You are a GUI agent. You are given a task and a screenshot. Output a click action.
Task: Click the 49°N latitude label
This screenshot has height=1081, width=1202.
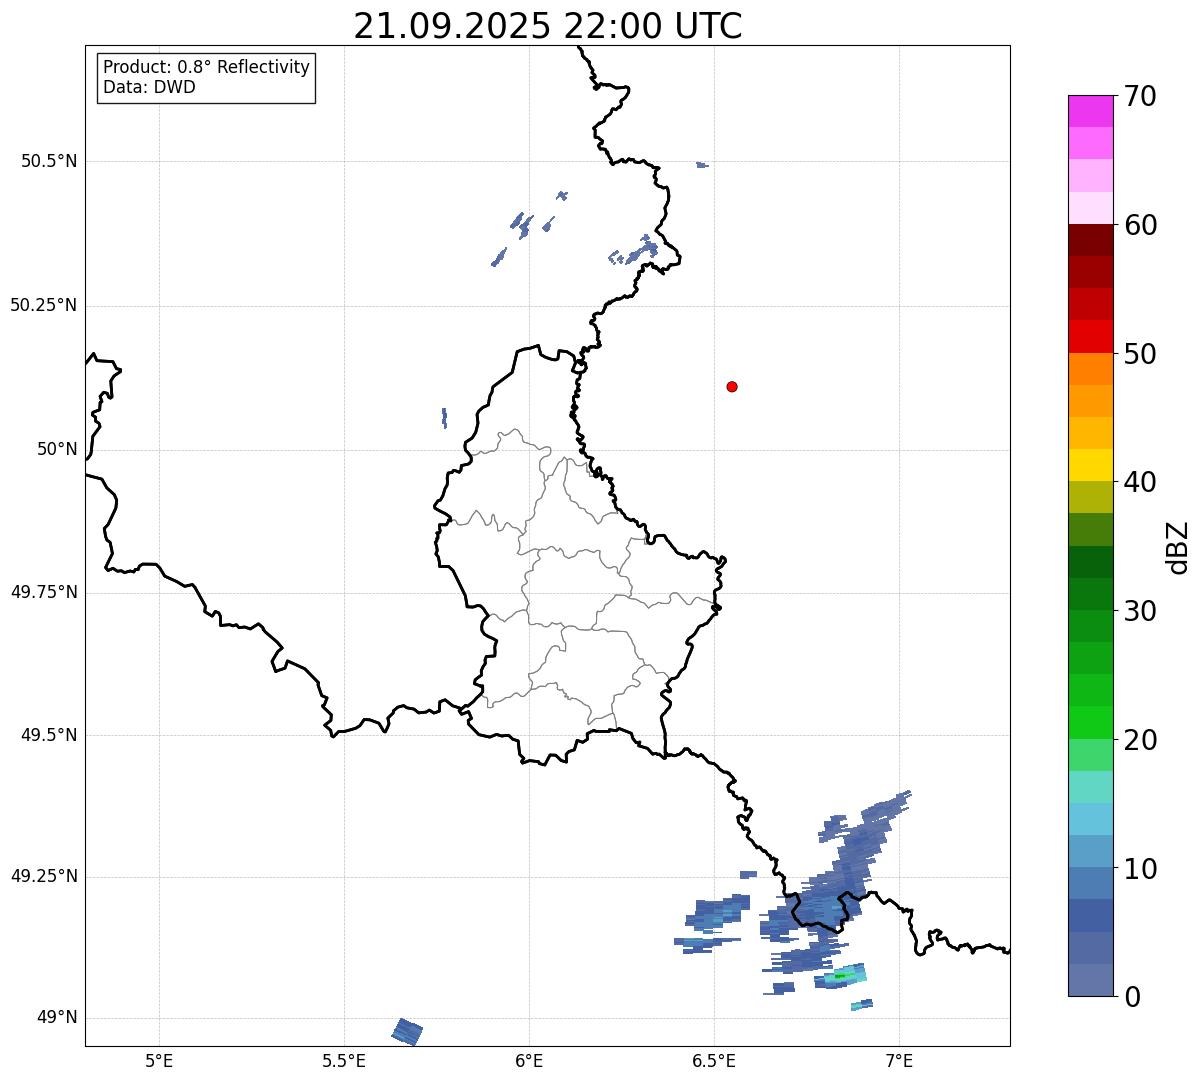coord(57,1018)
